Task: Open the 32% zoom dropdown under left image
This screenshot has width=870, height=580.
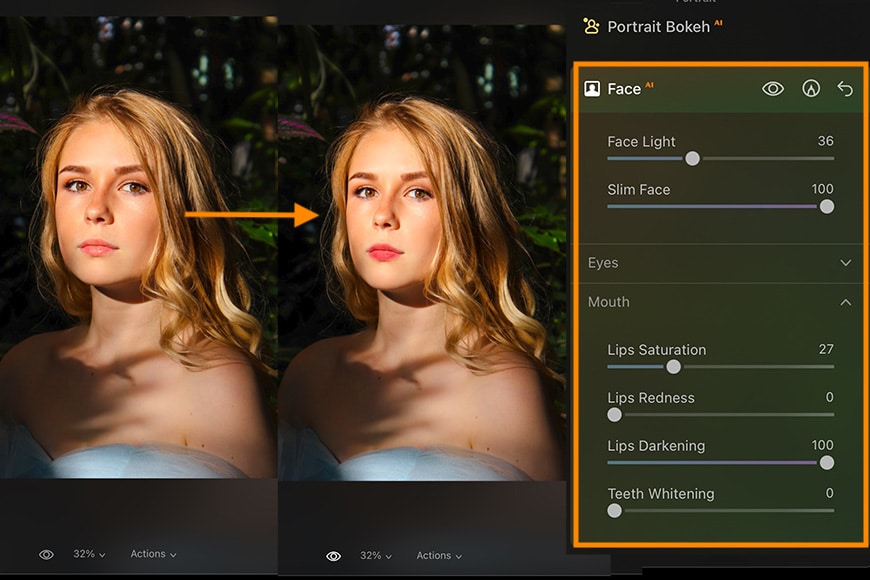Action: [x=89, y=554]
